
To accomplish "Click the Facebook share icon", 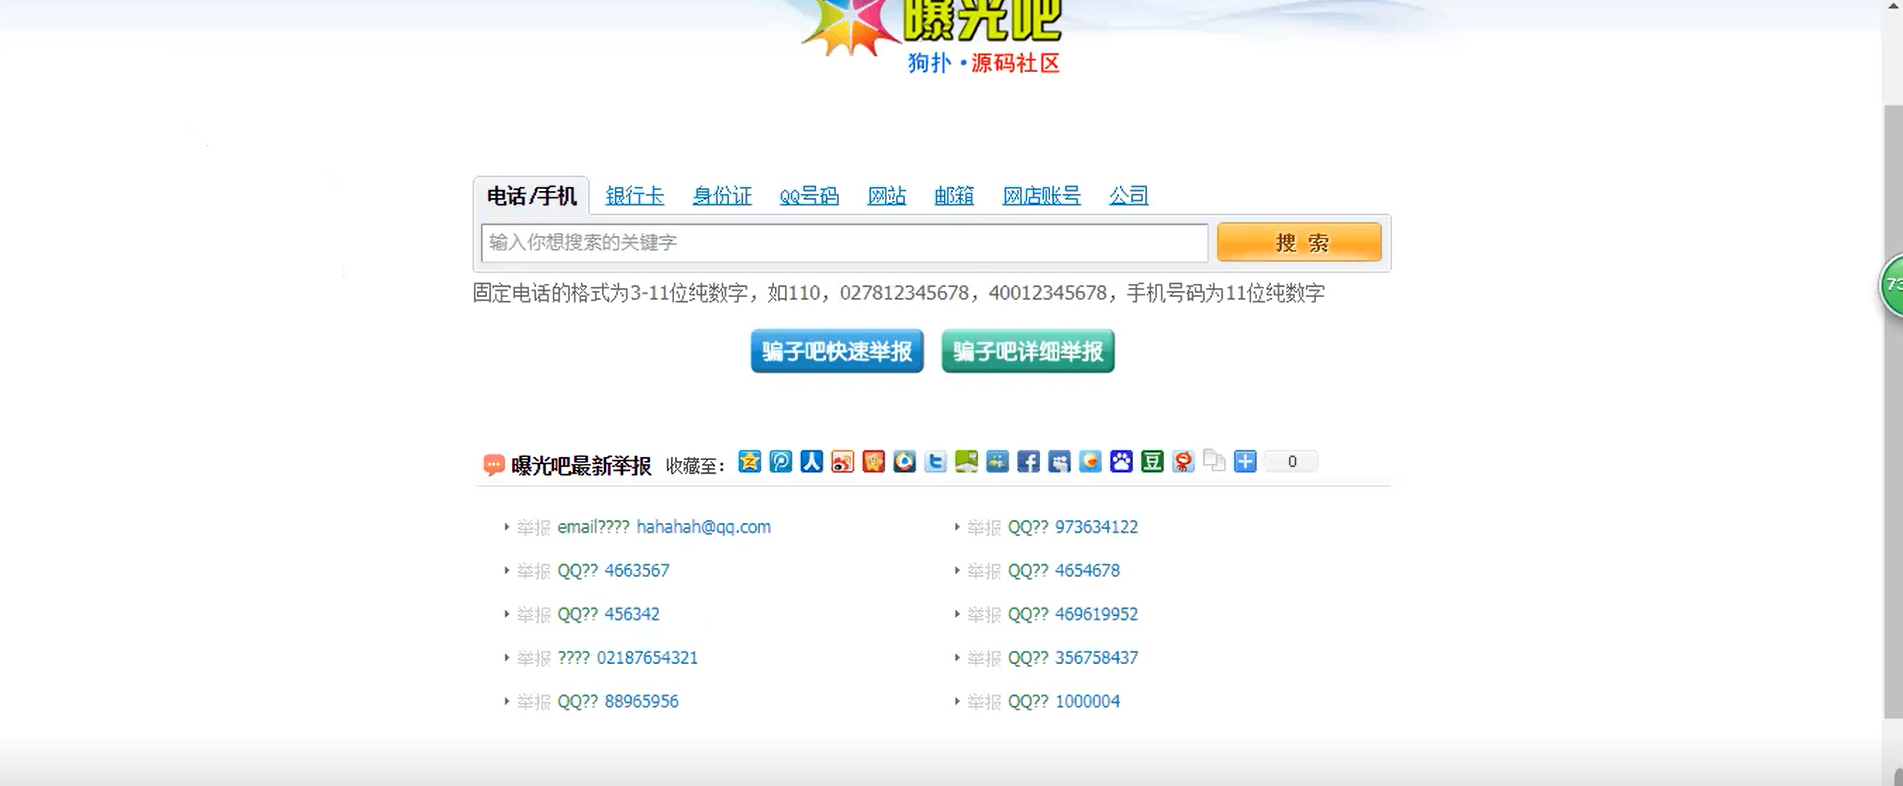I will [1028, 461].
